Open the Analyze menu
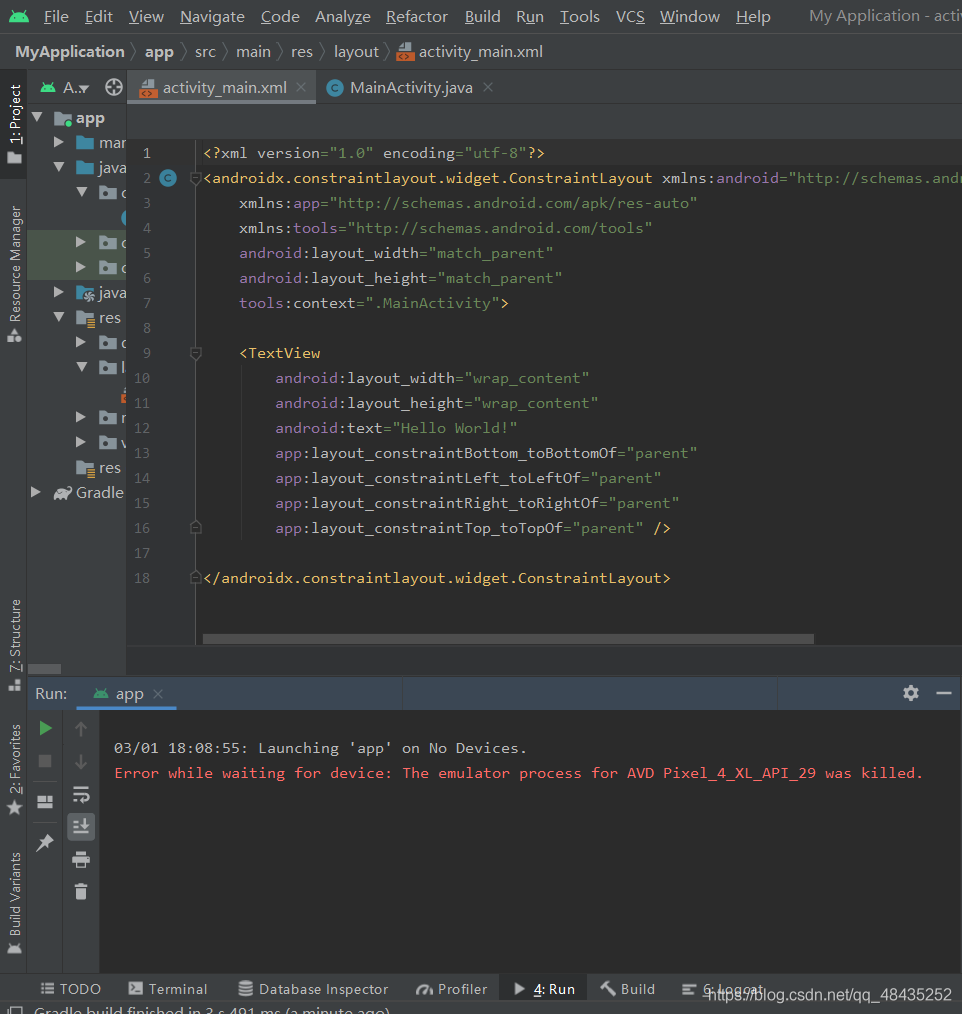962x1014 pixels. tap(343, 16)
